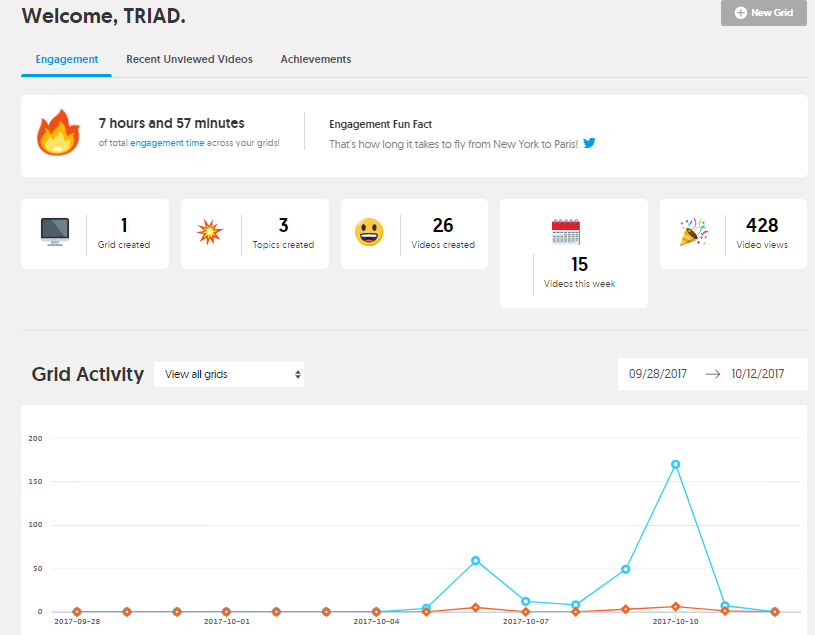This screenshot has width=815, height=635.
Task: Select blue data point at about 60
Action: [476, 561]
